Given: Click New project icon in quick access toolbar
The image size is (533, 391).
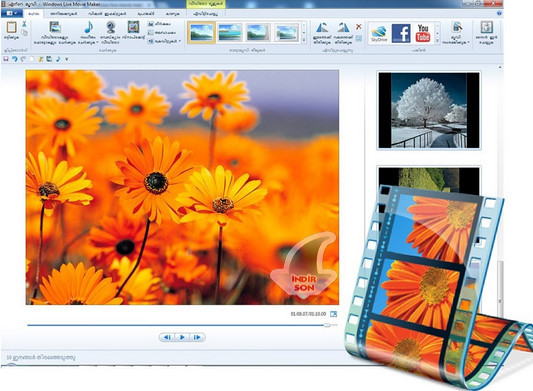Looking at the screenshot, I should [x=32, y=59].
